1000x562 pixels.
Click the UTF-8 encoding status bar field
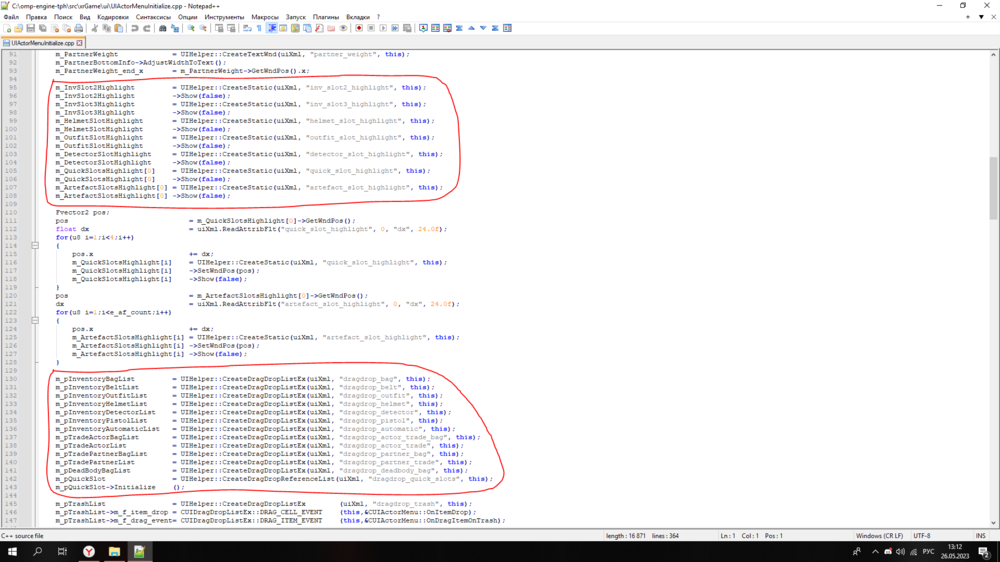[921, 536]
